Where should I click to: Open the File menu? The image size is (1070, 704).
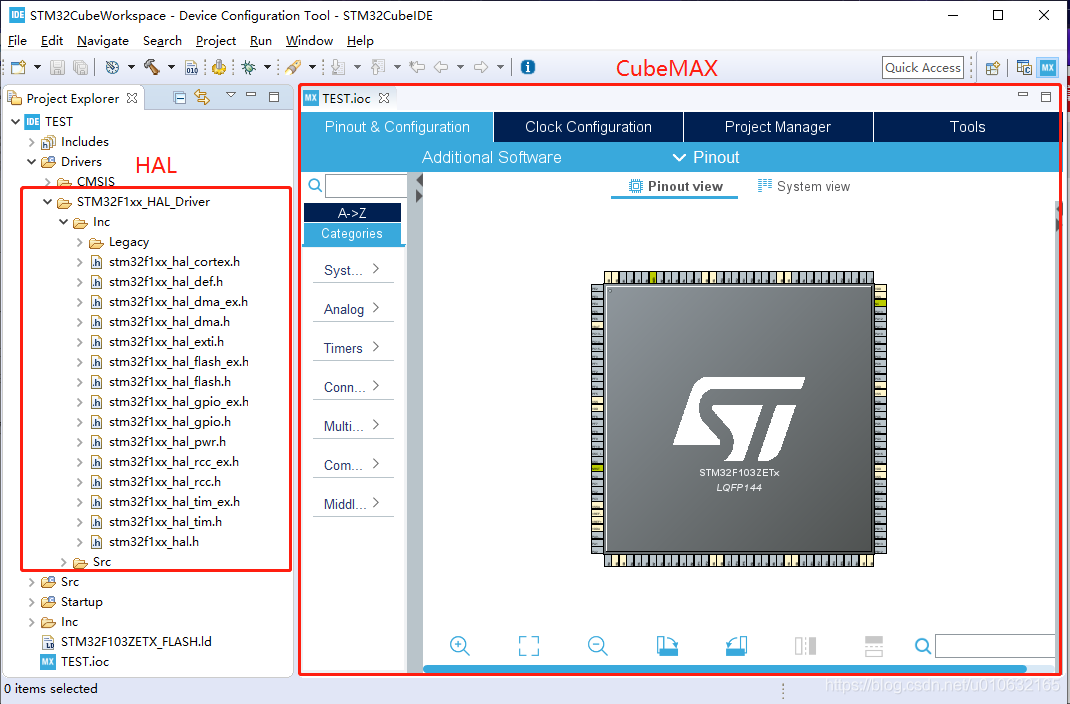coord(17,41)
